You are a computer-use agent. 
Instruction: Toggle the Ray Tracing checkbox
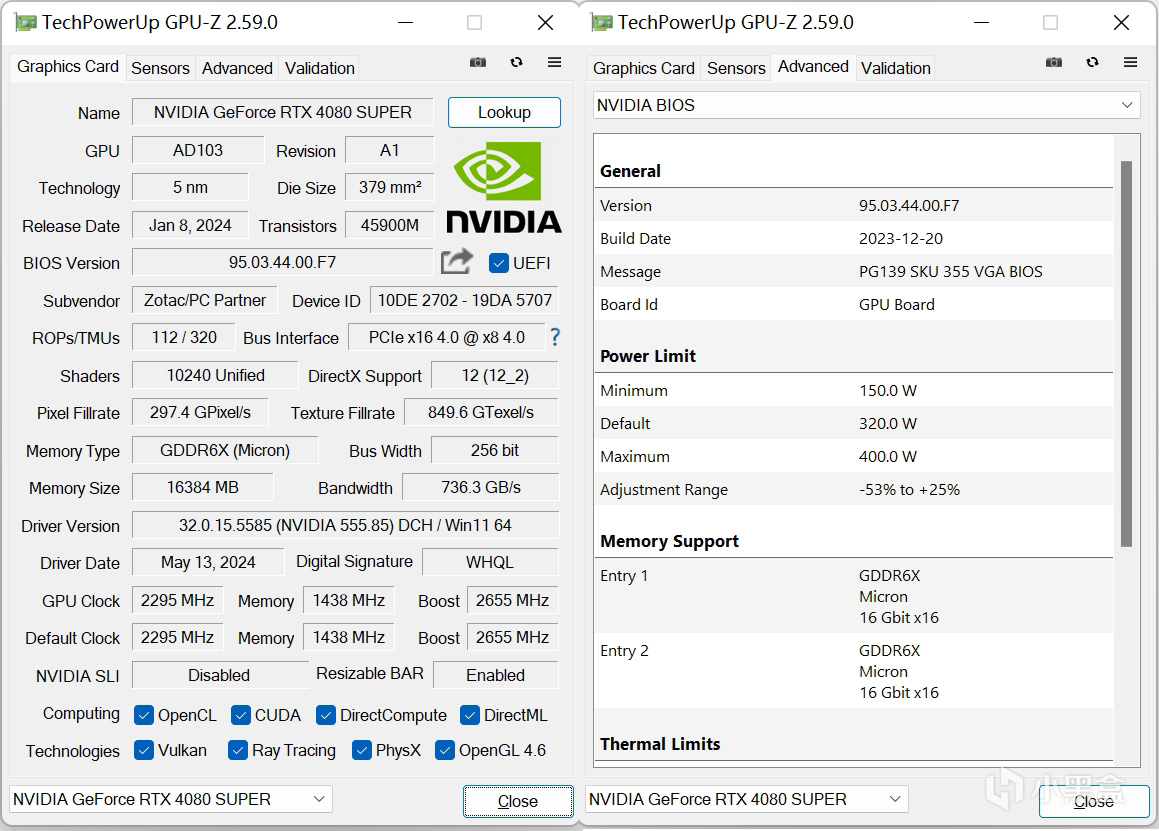(237, 750)
